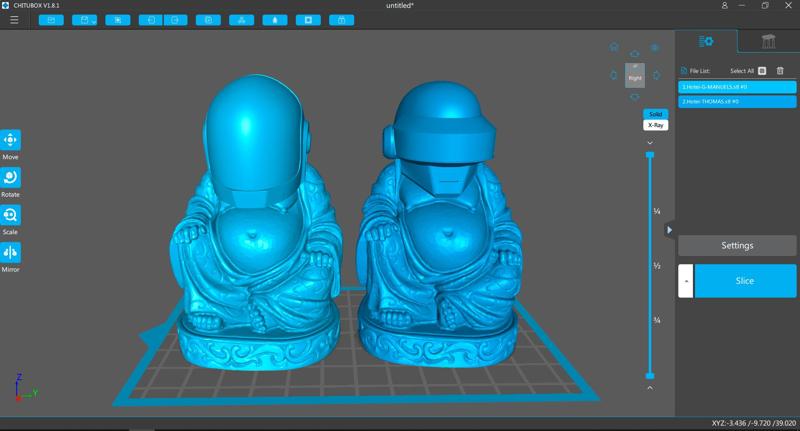The image size is (800, 431).
Task: Click the left Buddha model with the rounded helmet
Action: coord(254,222)
